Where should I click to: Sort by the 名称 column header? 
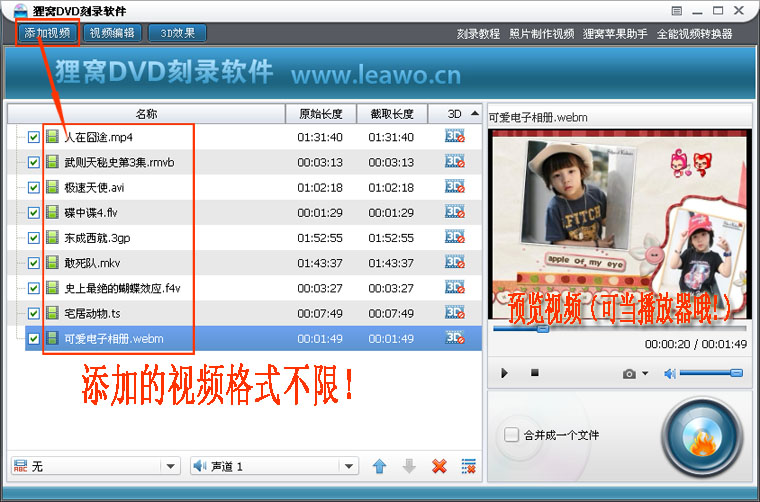coord(146,114)
